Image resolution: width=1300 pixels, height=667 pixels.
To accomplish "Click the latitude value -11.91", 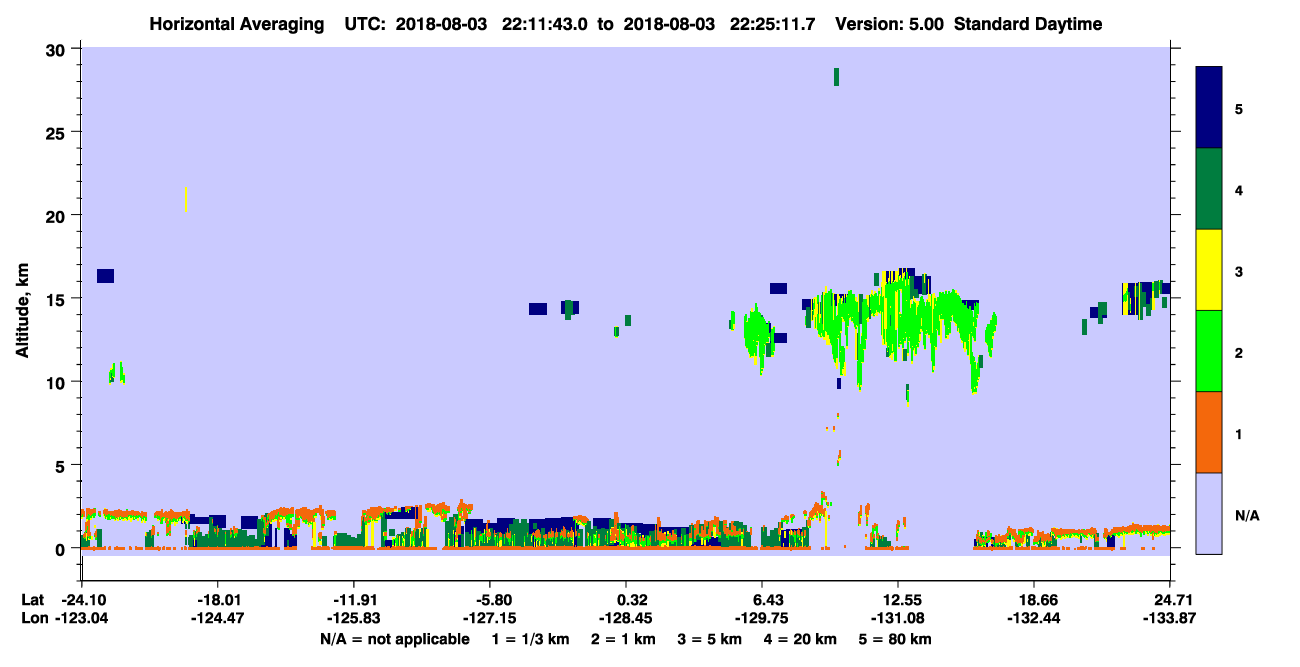I will tap(354, 600).
